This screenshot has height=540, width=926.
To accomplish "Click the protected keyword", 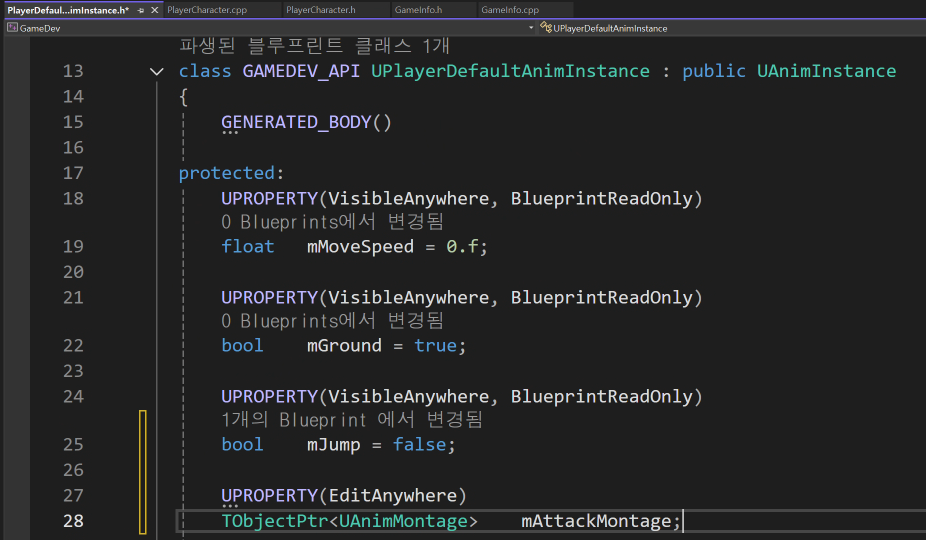I will 227,173.
